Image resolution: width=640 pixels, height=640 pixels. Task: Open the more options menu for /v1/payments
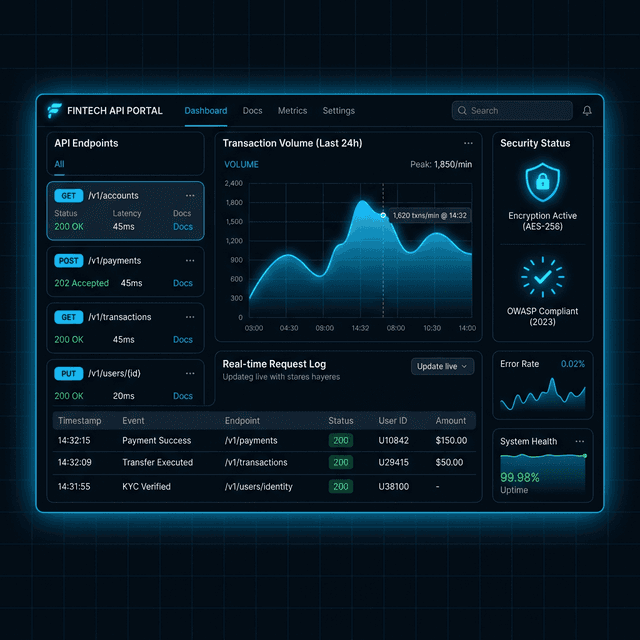[190, 260]
